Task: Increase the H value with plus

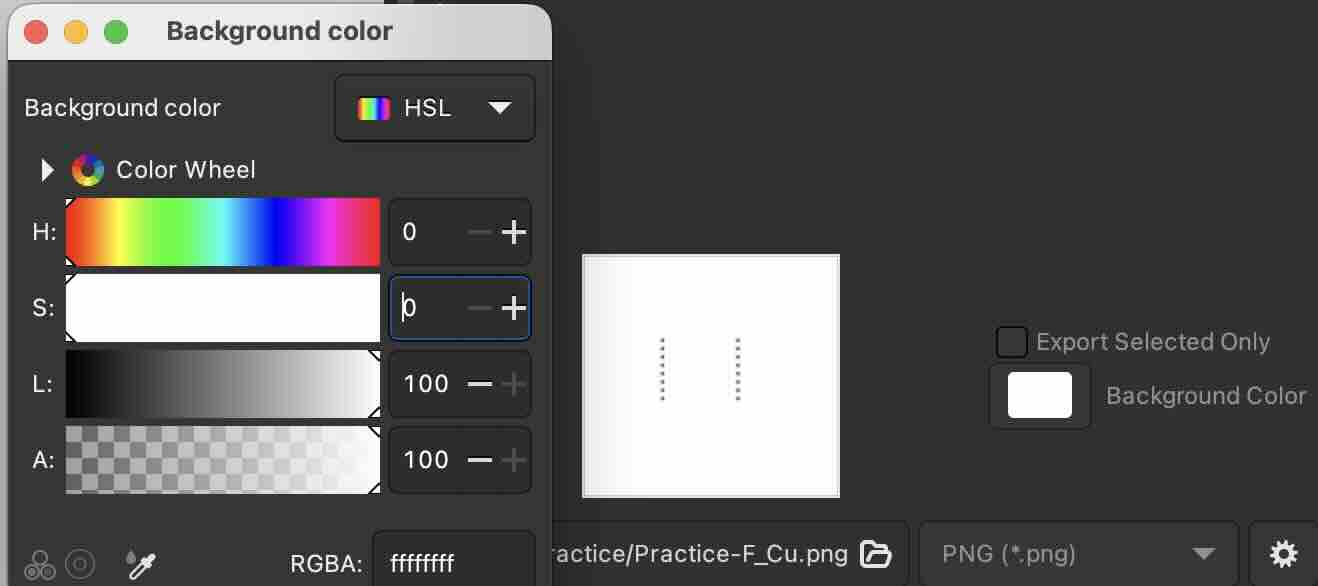Action: tap(513, 232)
